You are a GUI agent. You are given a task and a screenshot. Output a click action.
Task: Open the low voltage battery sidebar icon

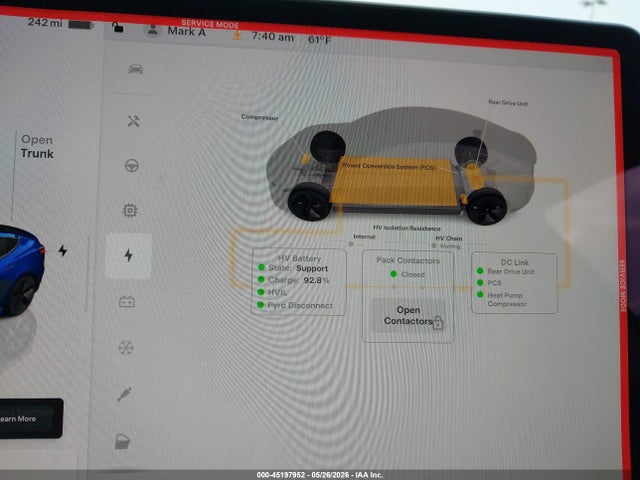(x=127, y=302)
